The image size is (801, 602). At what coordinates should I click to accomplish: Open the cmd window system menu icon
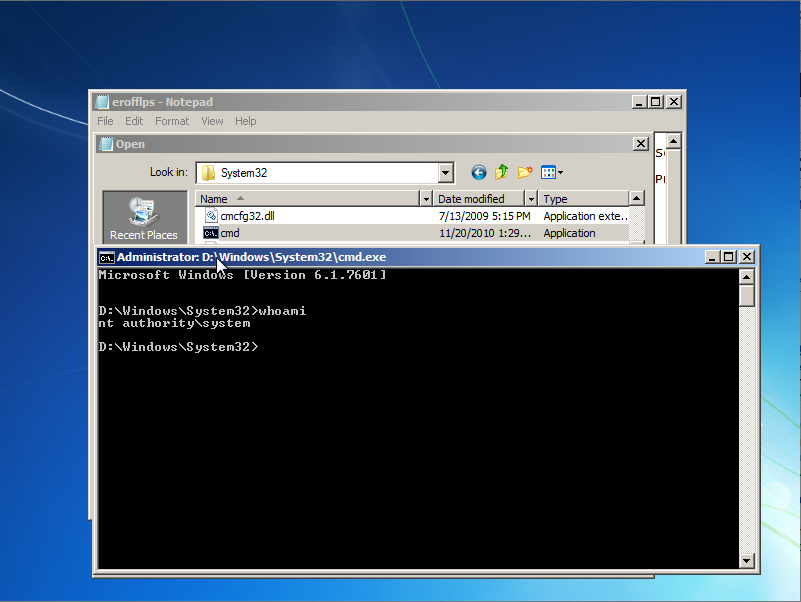107,257
